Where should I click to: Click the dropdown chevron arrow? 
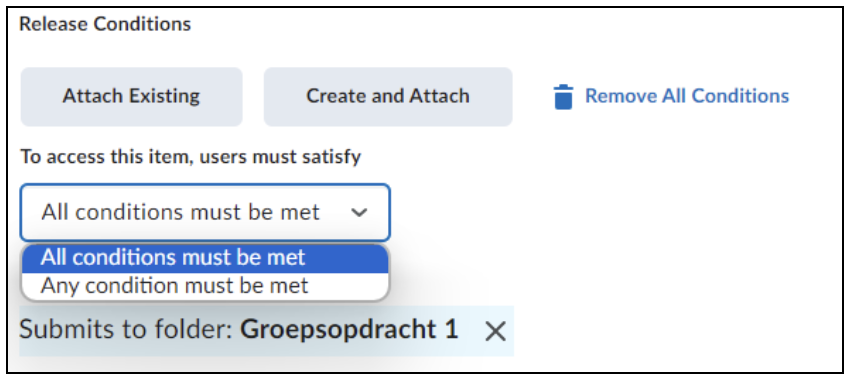tap(359, 212)
